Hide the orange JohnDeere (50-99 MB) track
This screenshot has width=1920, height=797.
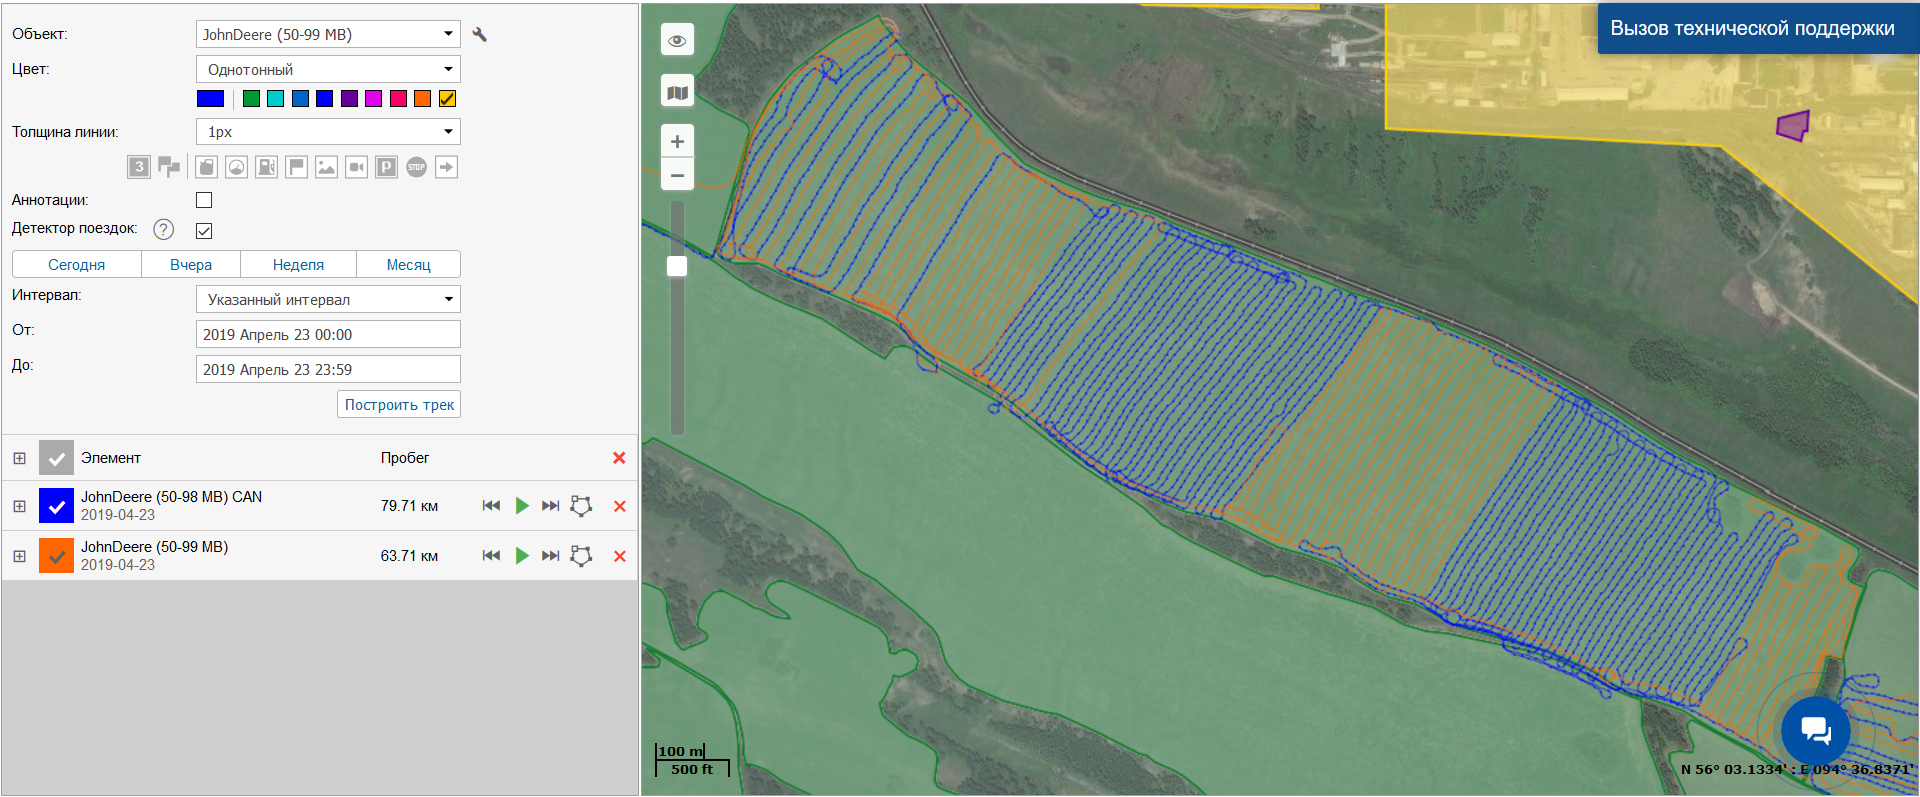pos(56,556)
